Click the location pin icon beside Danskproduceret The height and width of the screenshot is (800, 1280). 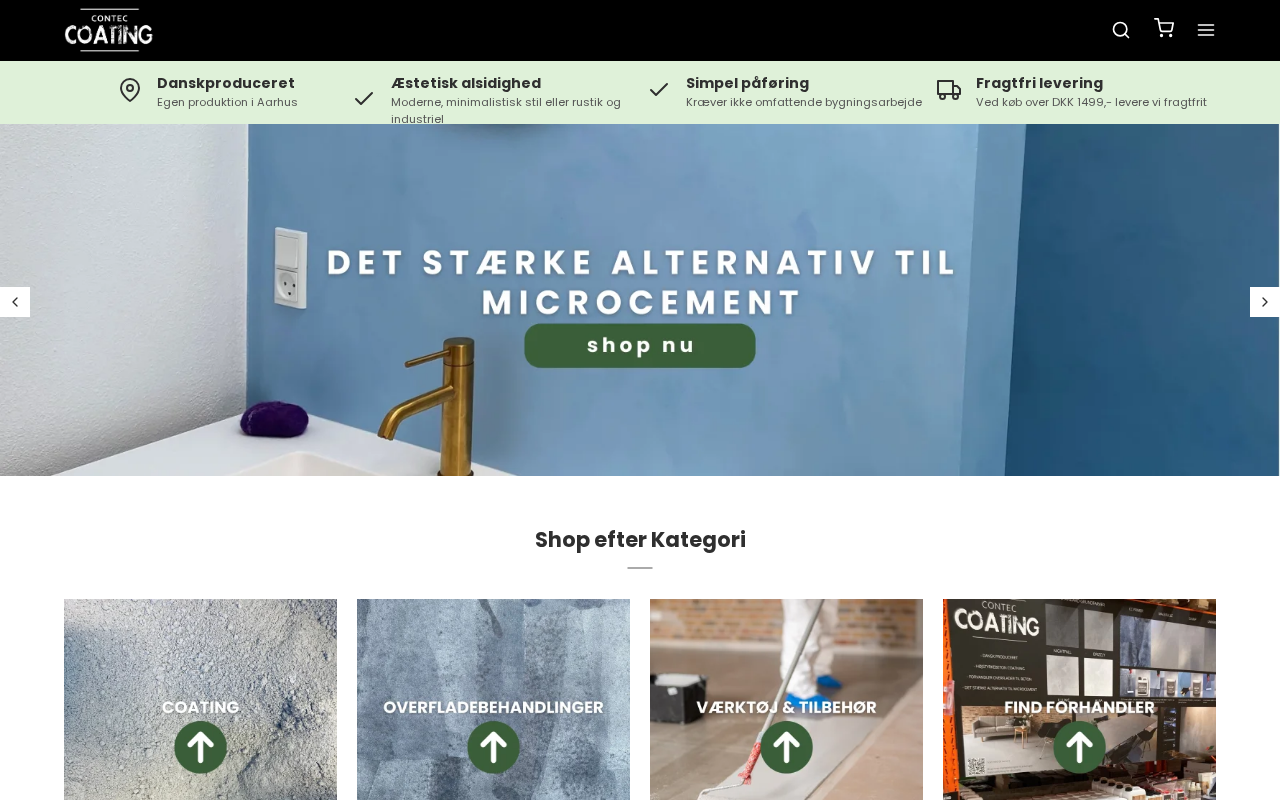[130, 91]
